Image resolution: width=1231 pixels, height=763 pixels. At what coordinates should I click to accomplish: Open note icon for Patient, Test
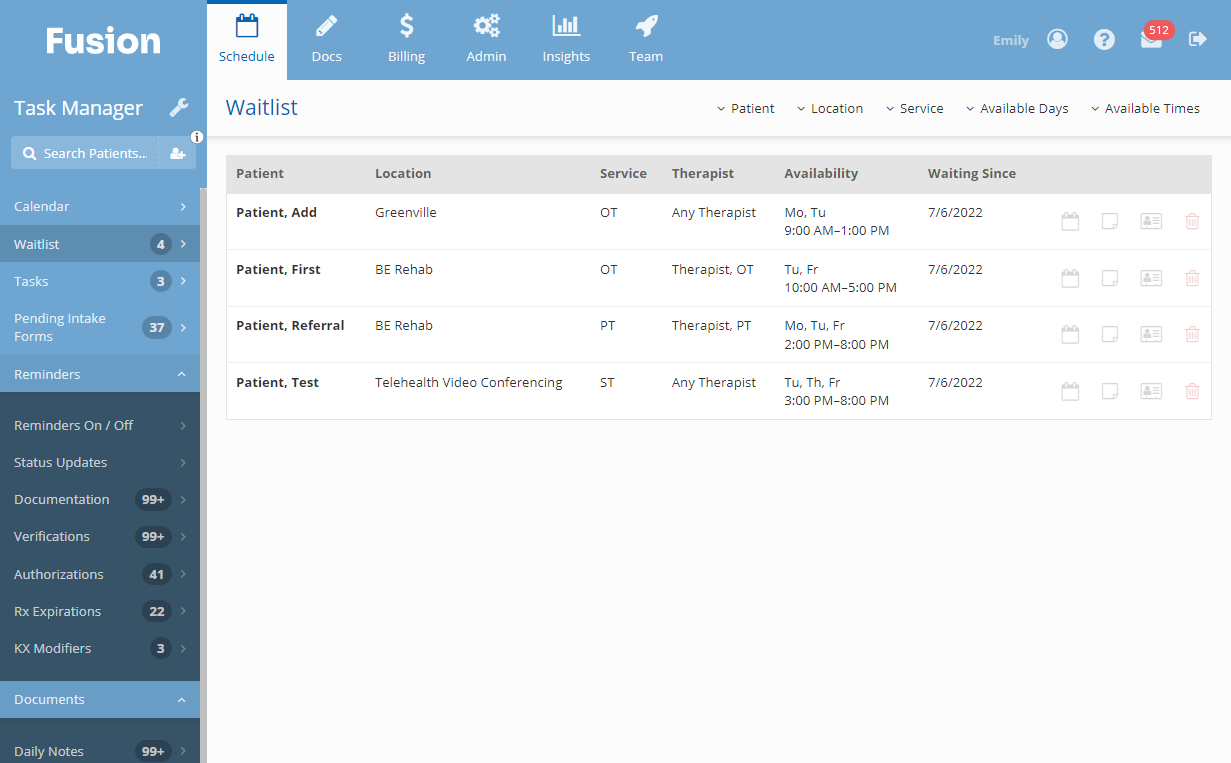click(1110, 391)
